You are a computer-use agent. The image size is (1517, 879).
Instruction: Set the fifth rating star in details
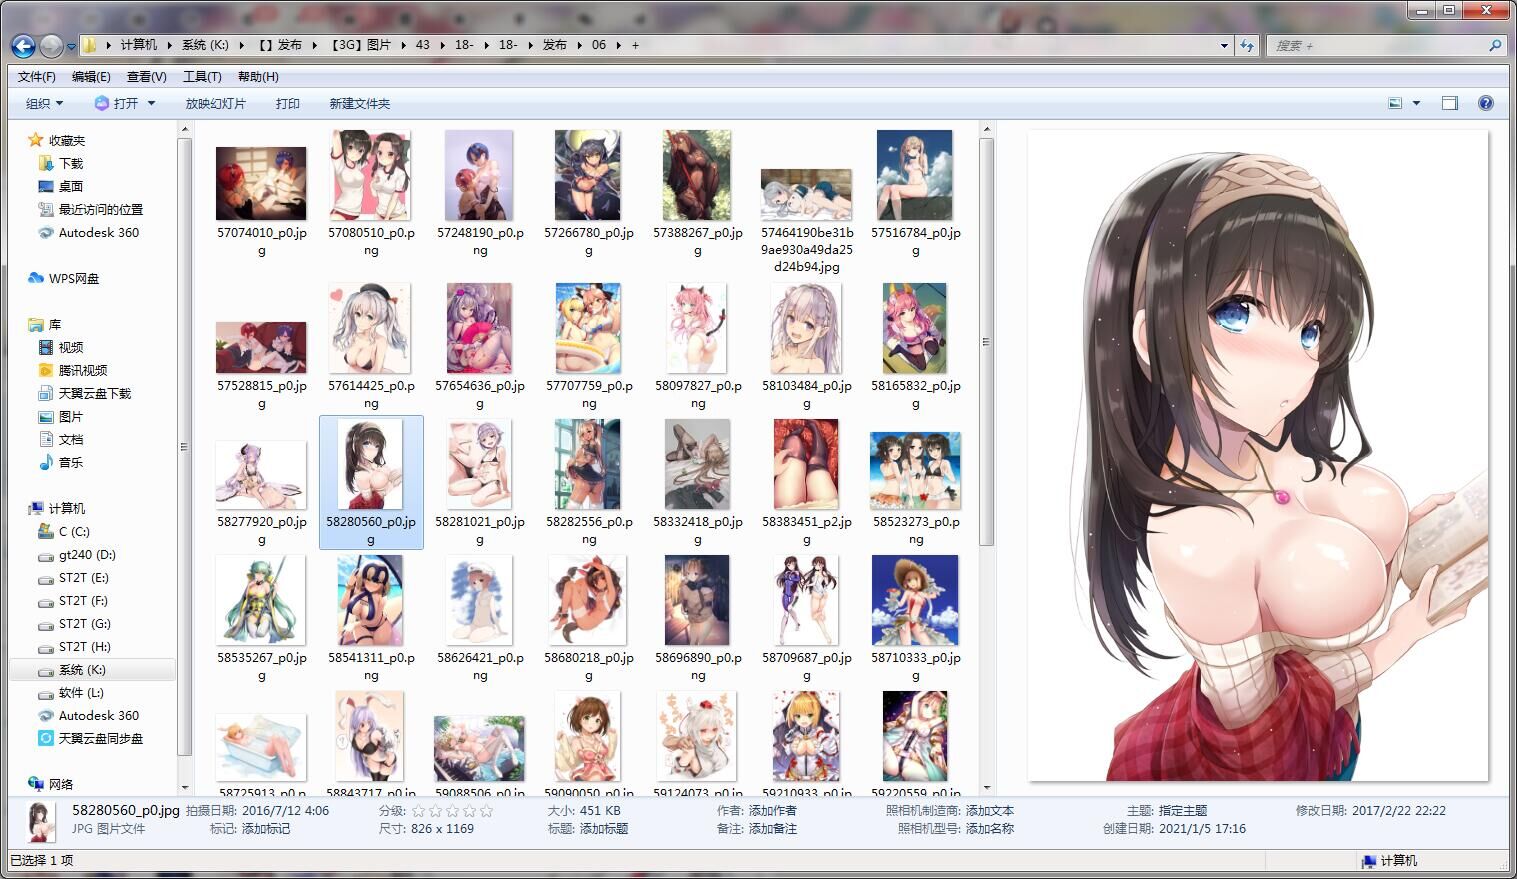pos(486,811)
